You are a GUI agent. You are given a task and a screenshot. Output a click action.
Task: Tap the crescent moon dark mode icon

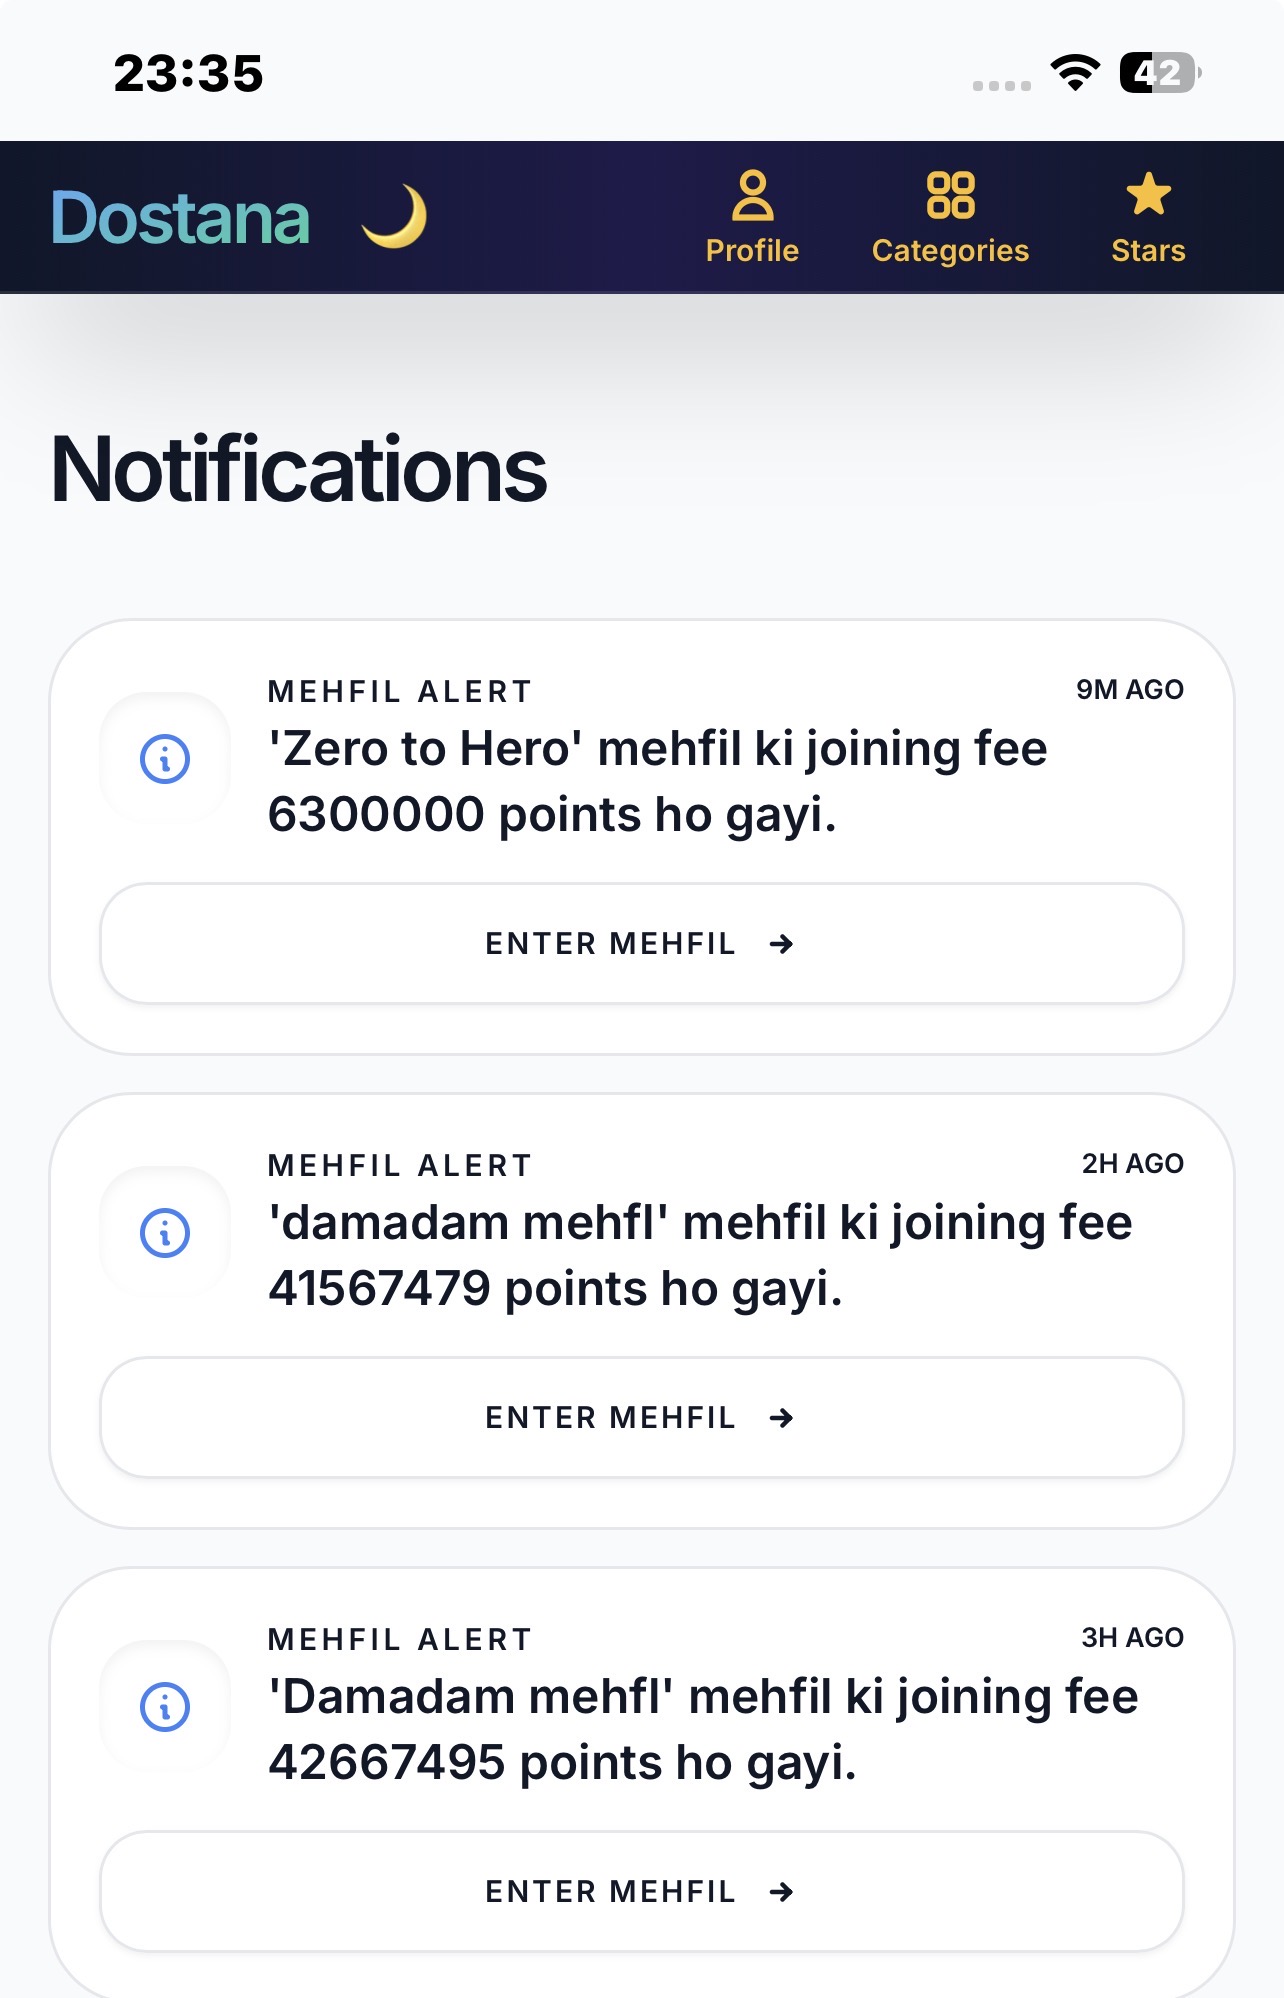pyautogui.click(x=395, y=216)
